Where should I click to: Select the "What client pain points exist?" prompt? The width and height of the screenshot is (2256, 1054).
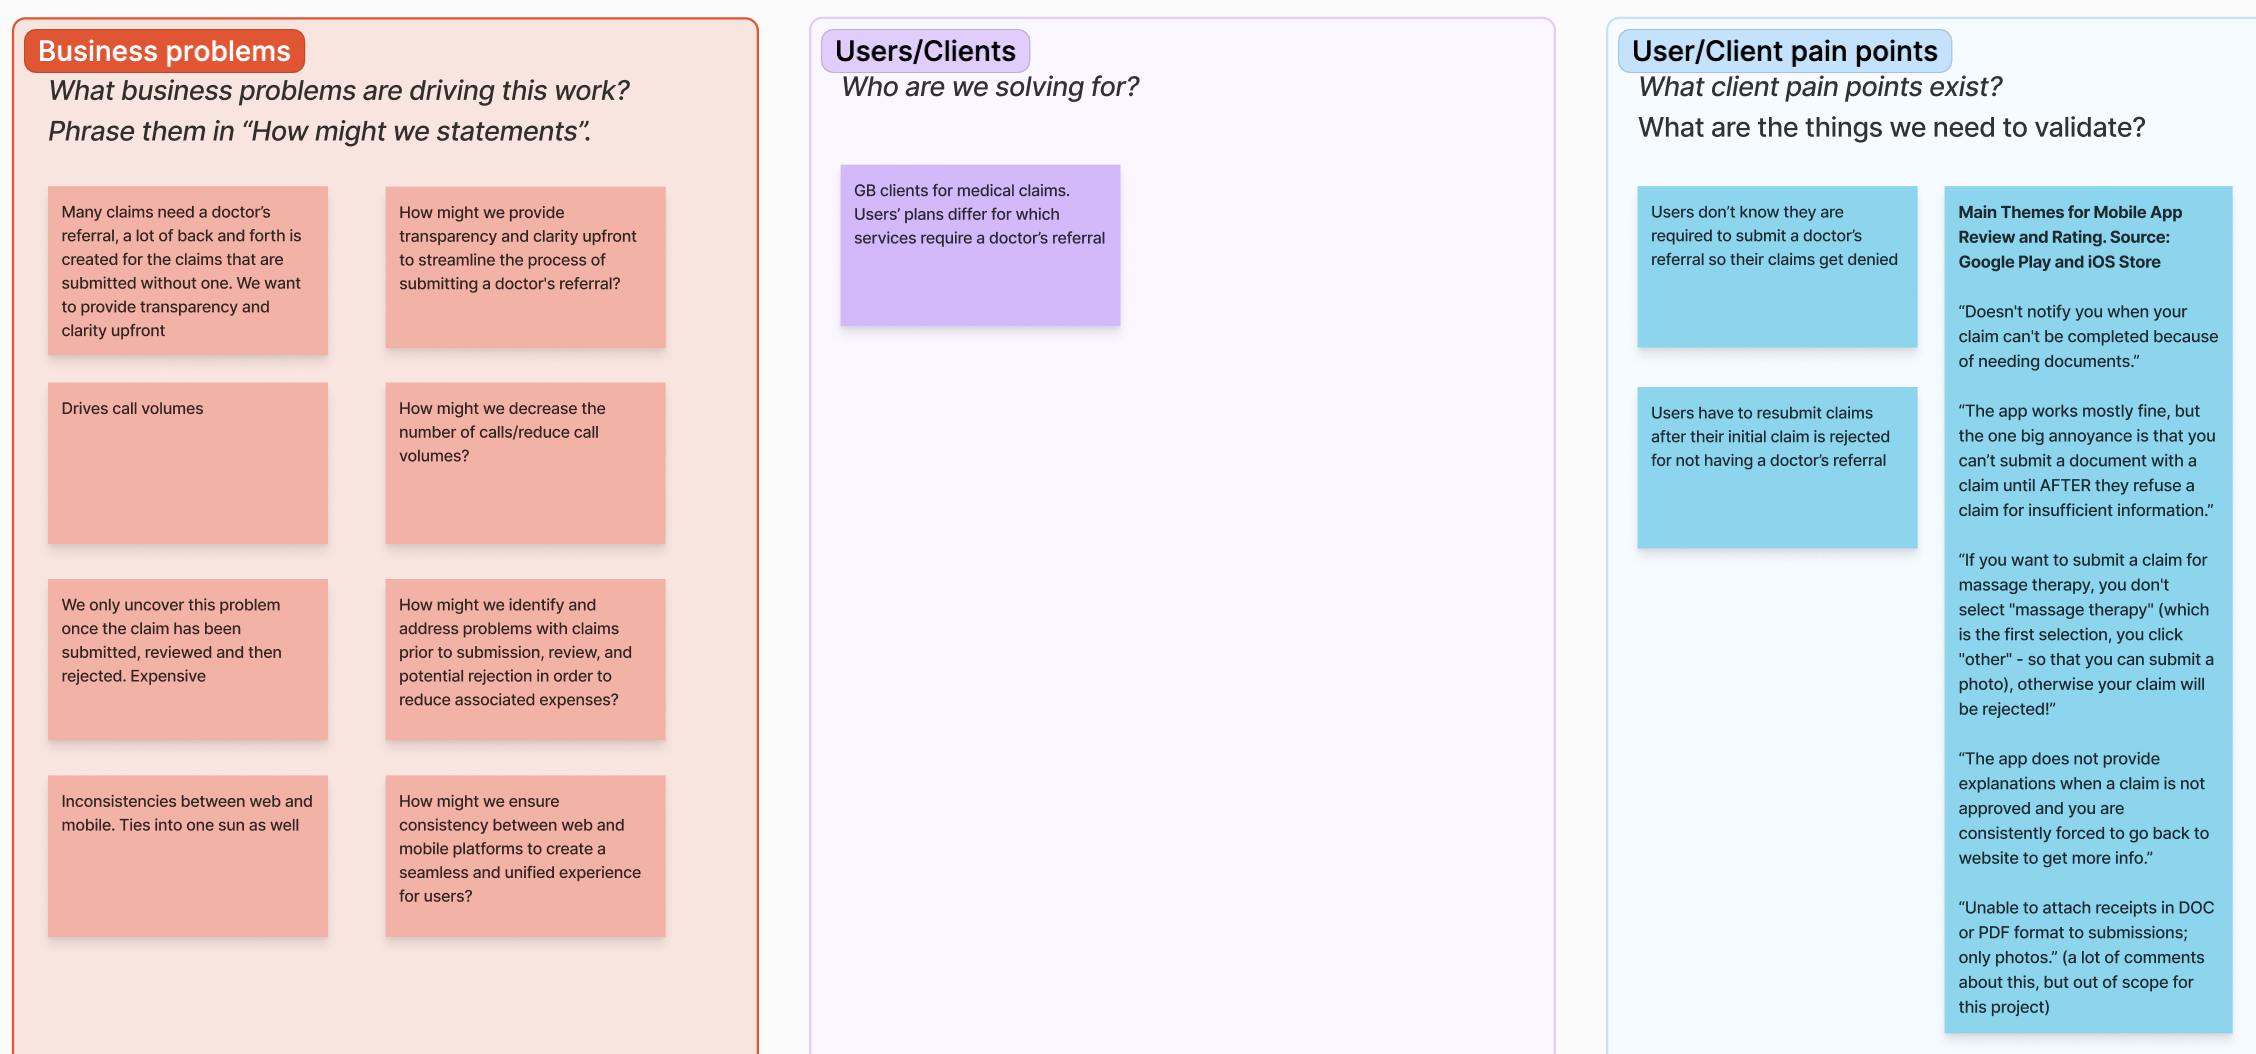click(x=1819, y=87)
